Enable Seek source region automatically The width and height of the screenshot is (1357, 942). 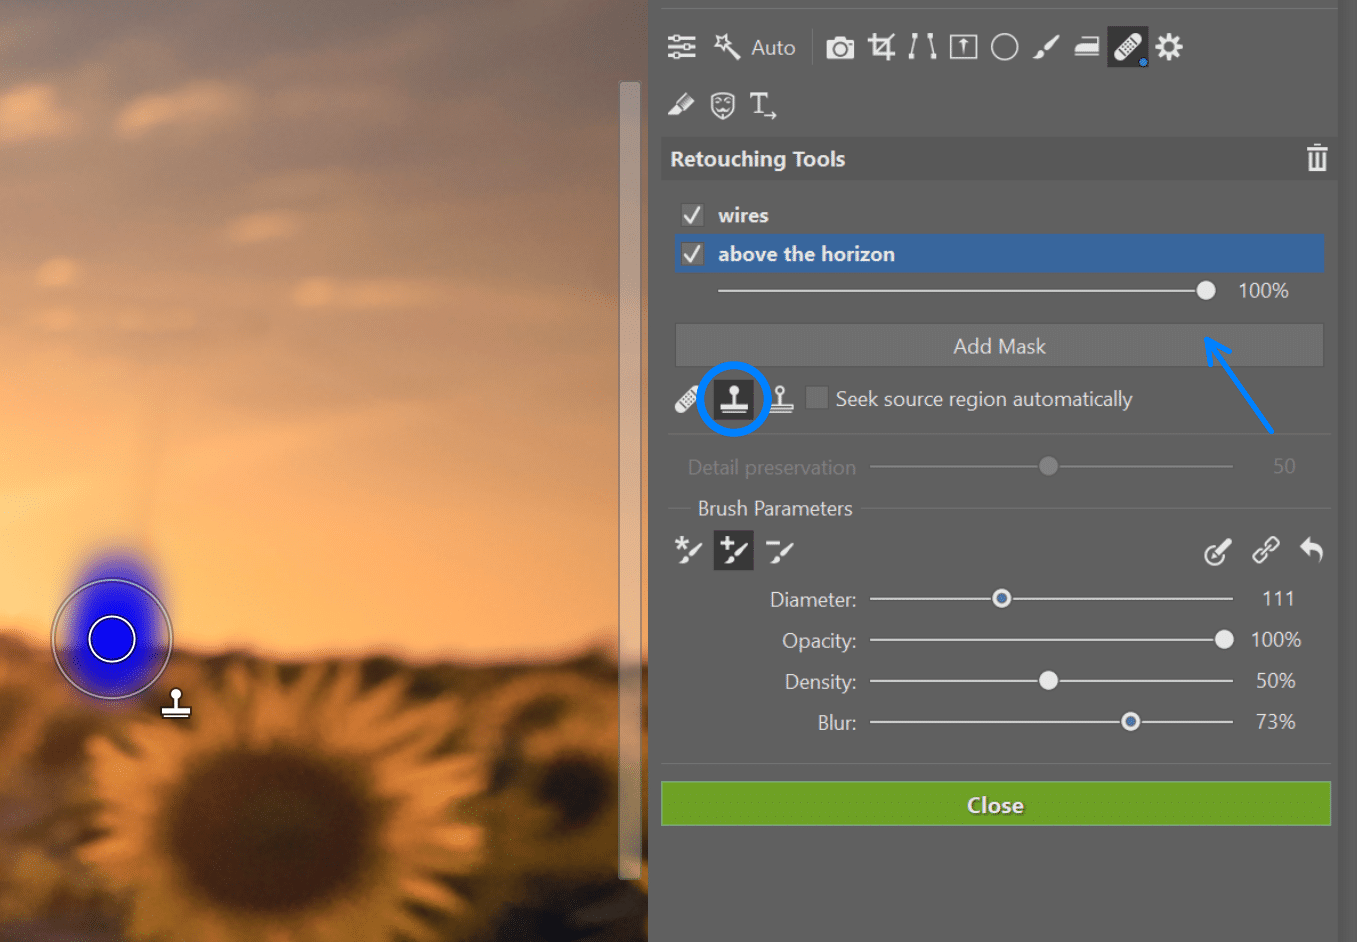[x=817, y=398]
